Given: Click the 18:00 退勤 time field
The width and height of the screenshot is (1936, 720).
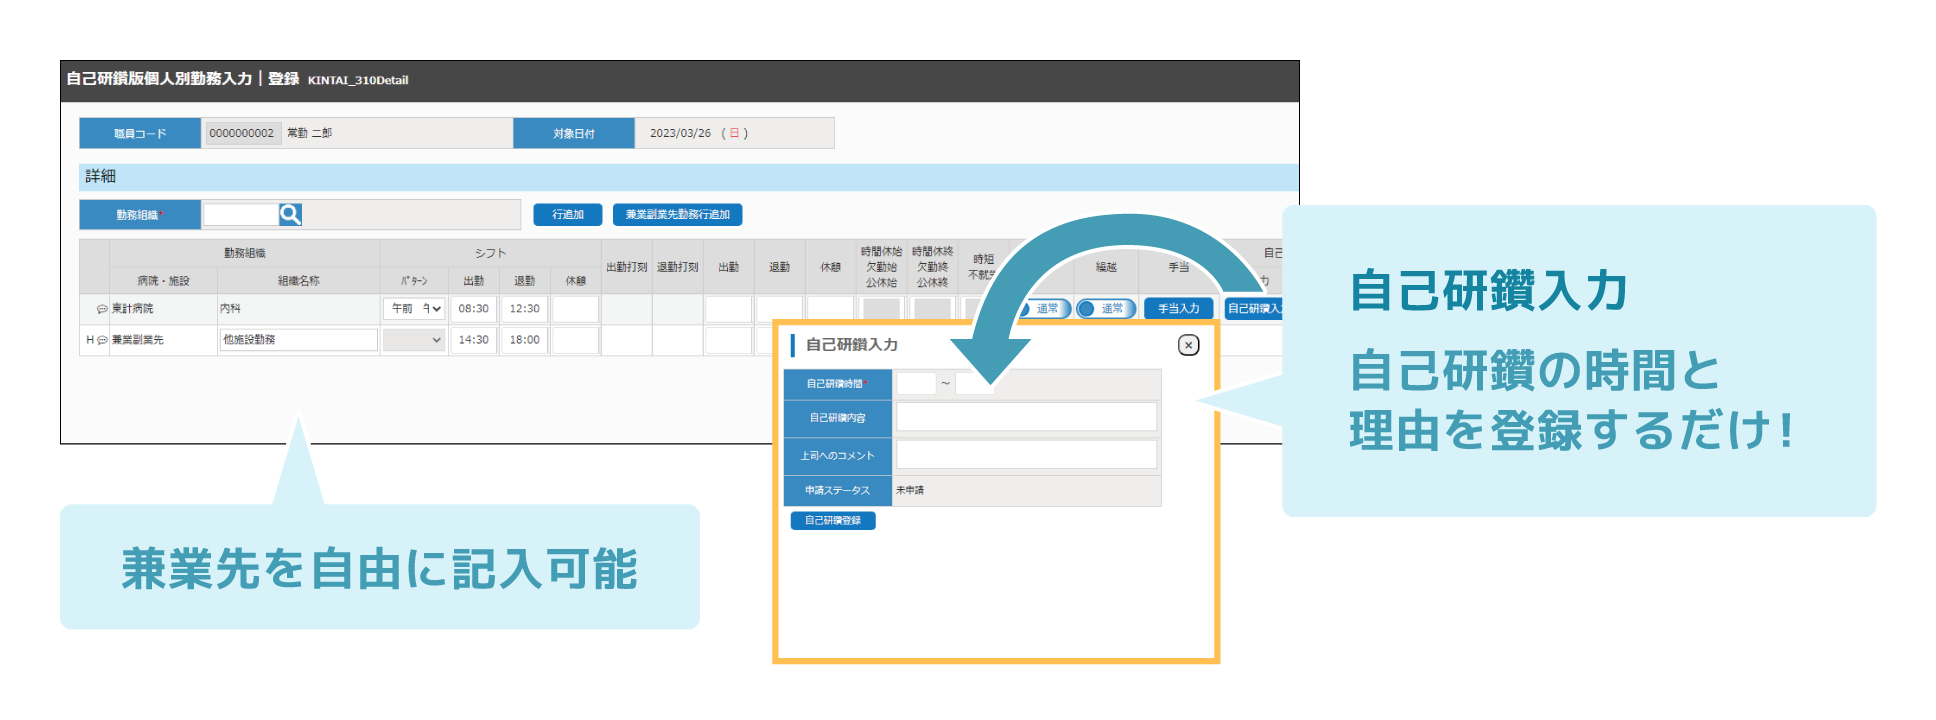Looking at the screenshot, I should 524,340.
